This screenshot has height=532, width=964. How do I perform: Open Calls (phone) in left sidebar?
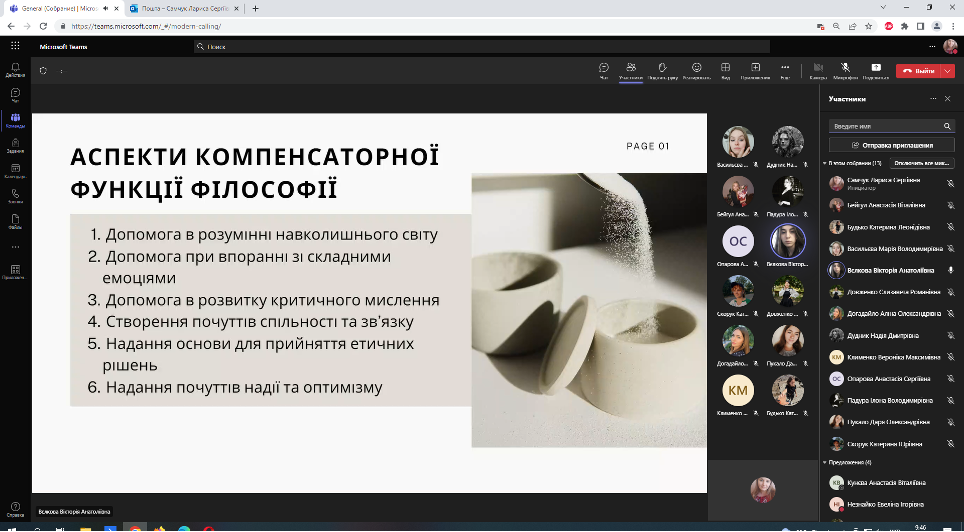coord(15,196)
